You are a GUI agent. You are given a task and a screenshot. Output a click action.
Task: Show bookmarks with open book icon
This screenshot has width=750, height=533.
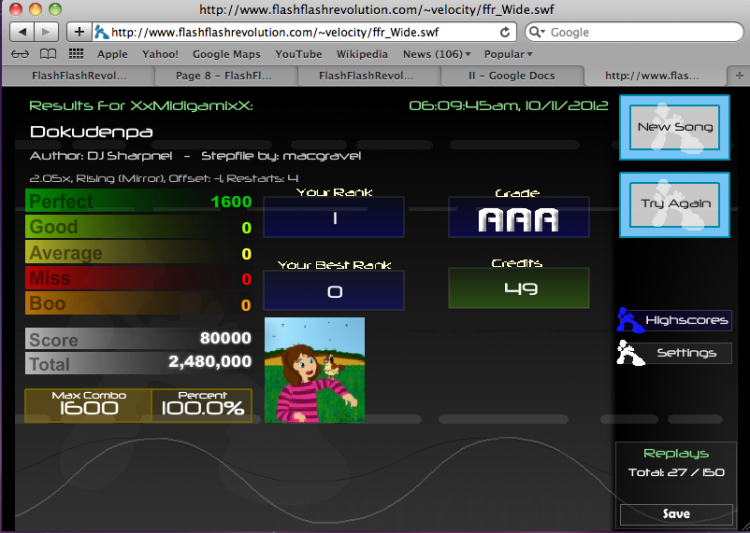48,54
